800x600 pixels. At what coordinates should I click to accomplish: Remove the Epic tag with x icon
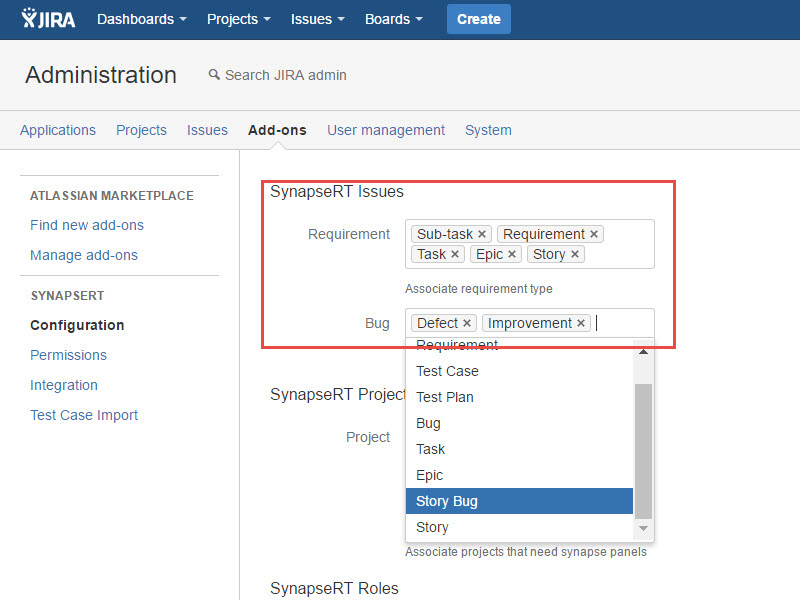[512, 255]
